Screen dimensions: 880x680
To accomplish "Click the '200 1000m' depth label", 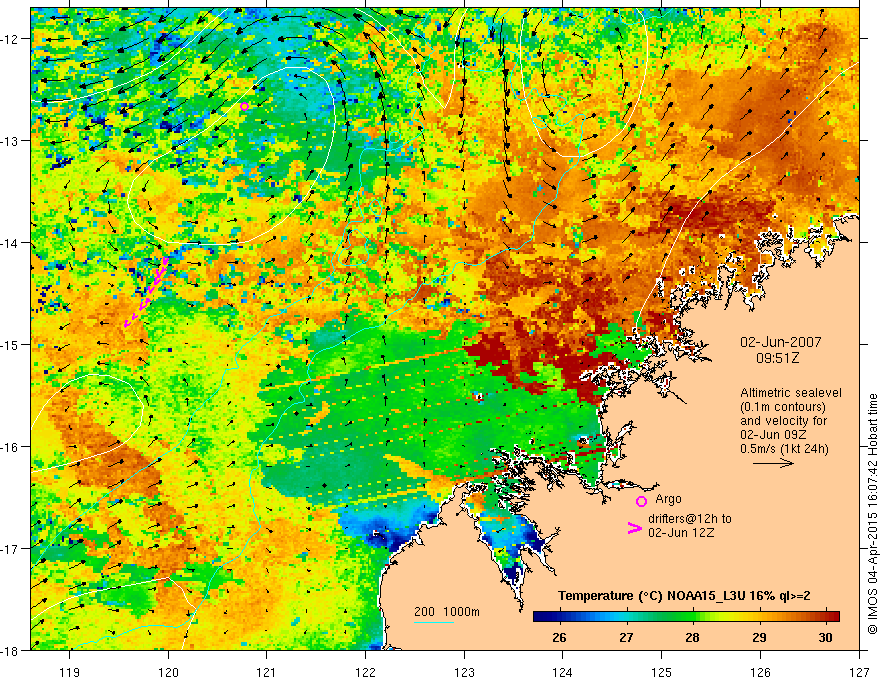I will coord(447,612).
